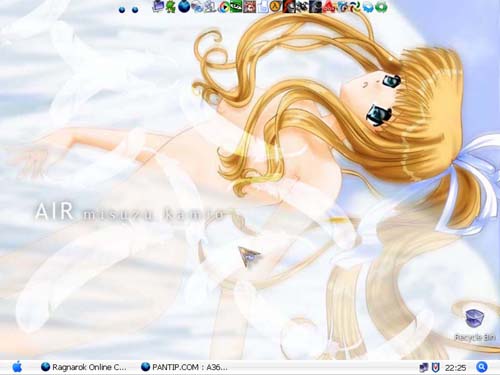Launch the green frog icon in dock
Viewport: 500px width, 375px height.
[x=171, y=7]
